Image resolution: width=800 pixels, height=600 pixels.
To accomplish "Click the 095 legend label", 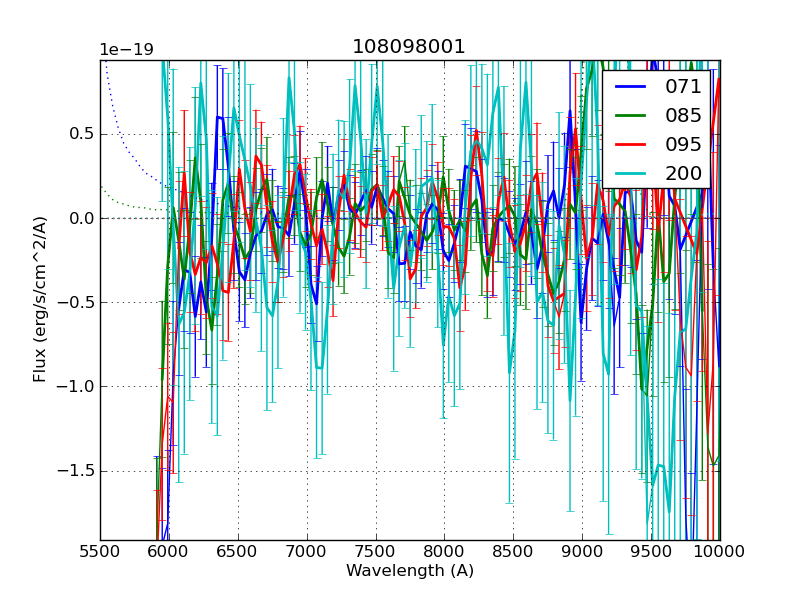I will 683,143.
